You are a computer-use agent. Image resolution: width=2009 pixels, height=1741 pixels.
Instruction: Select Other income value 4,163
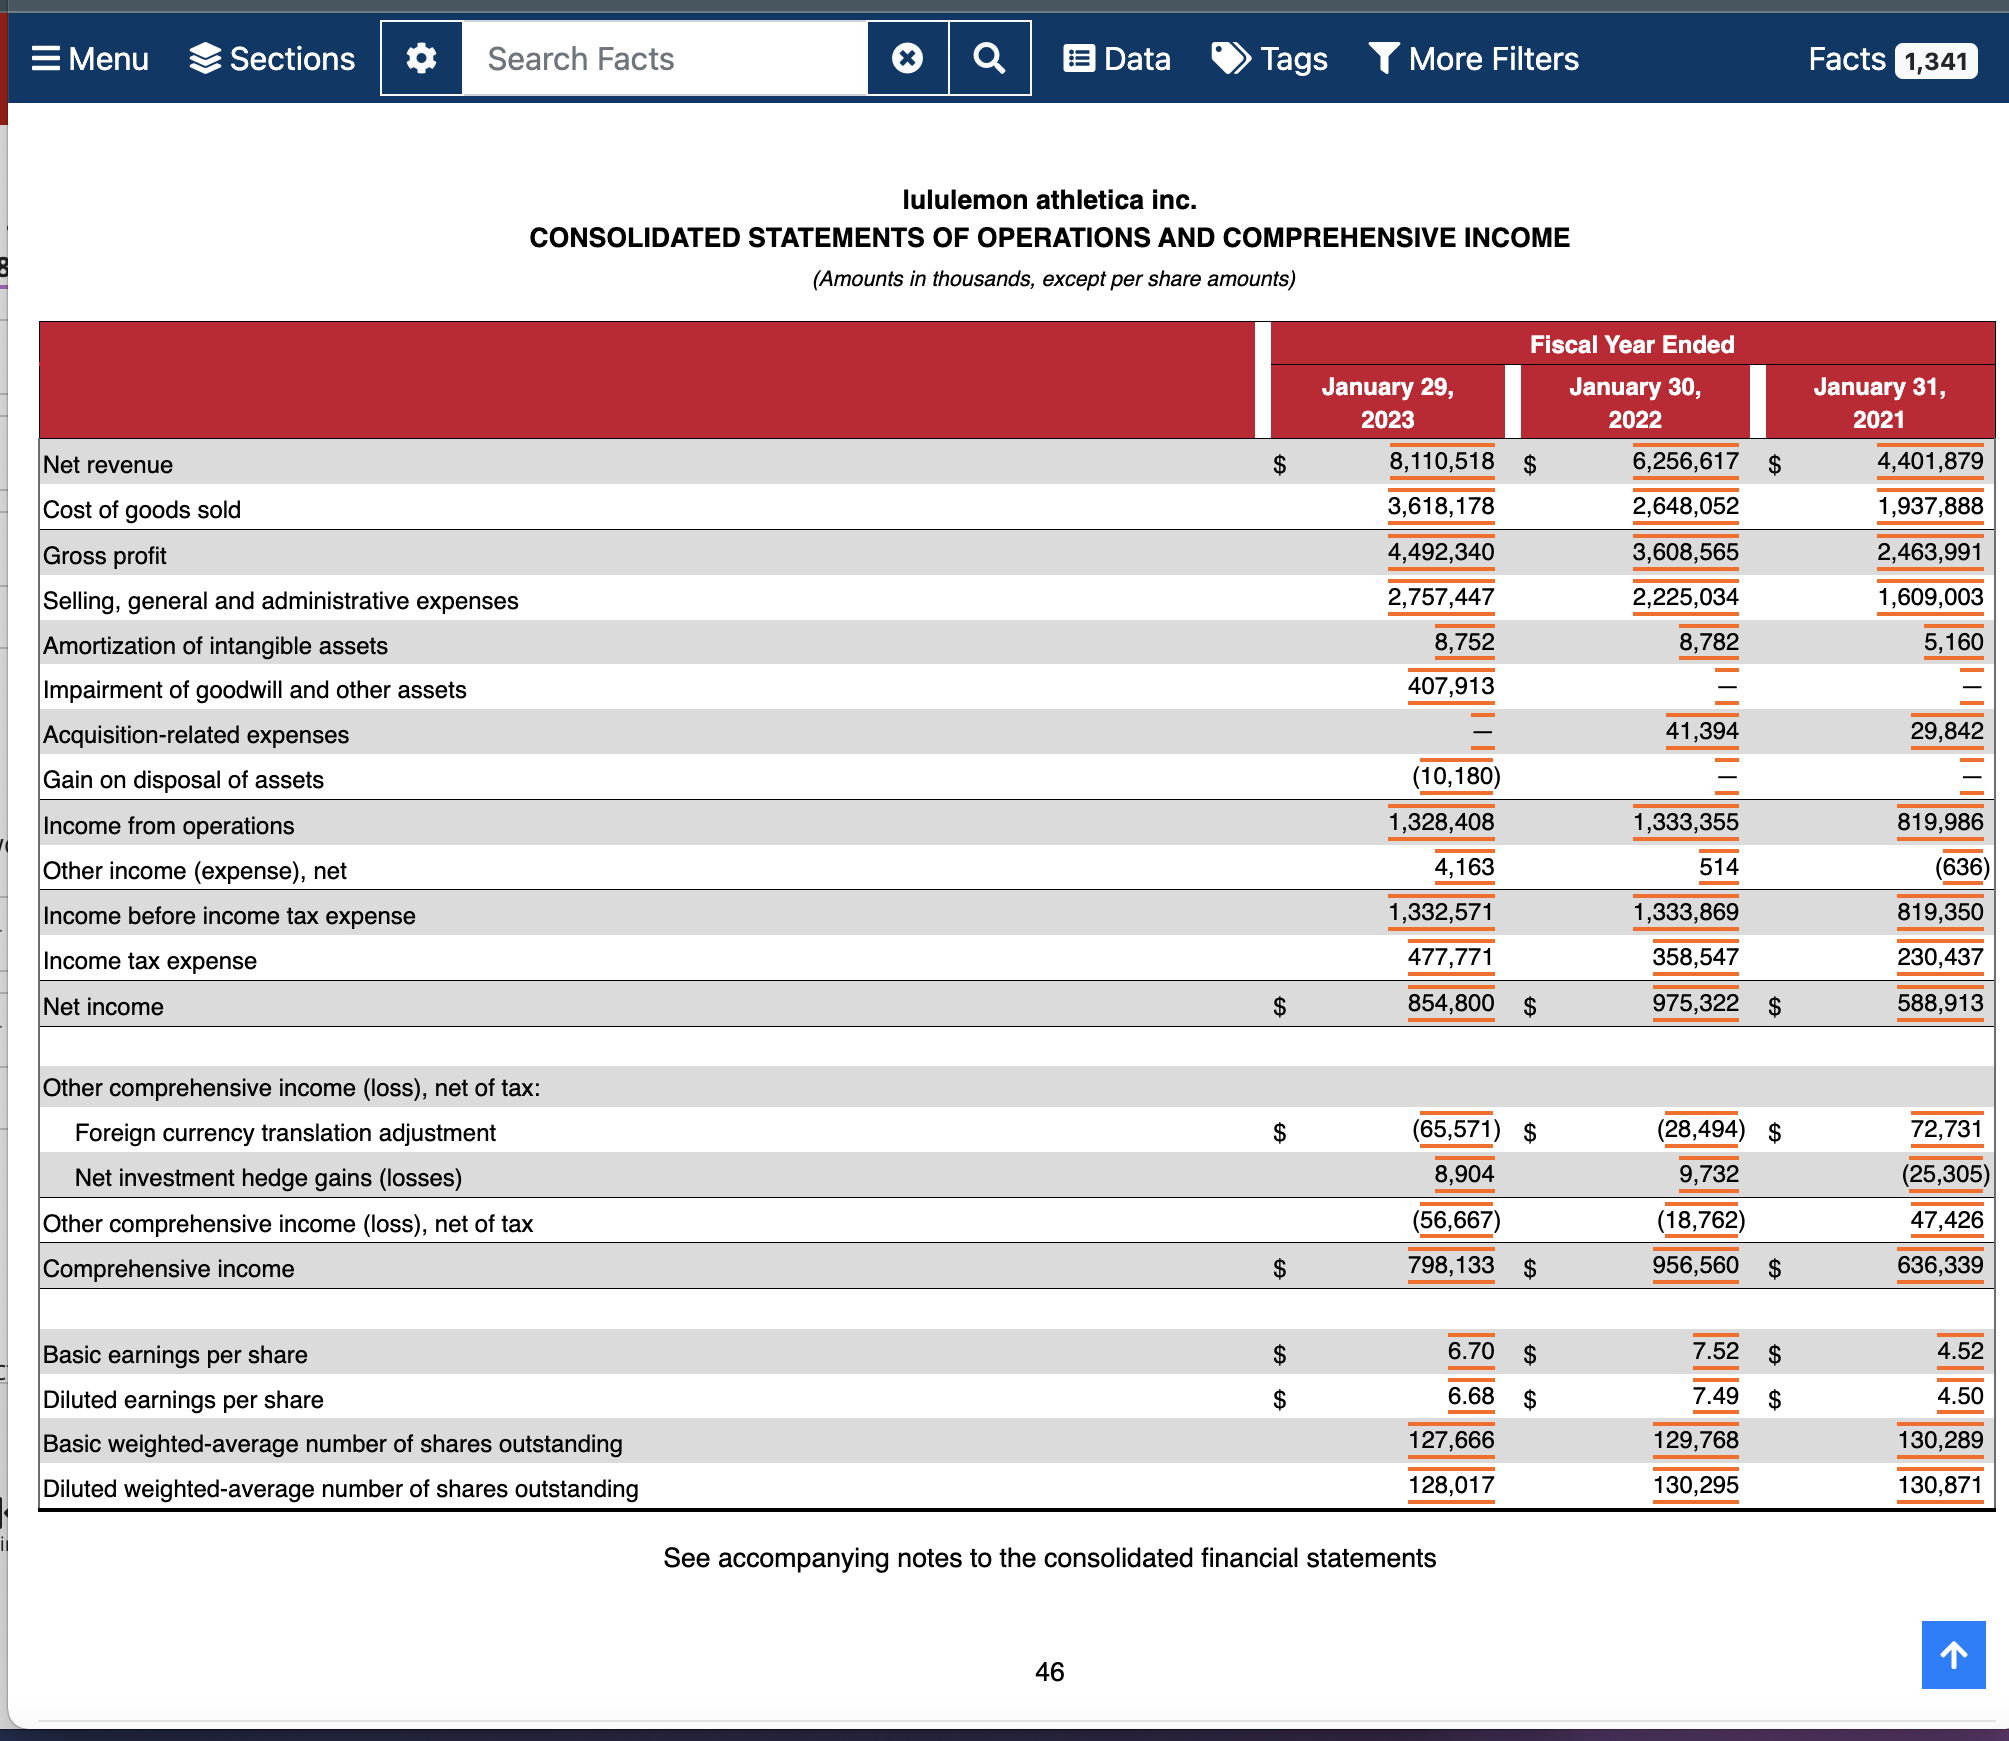click(x=1464, y=867)
